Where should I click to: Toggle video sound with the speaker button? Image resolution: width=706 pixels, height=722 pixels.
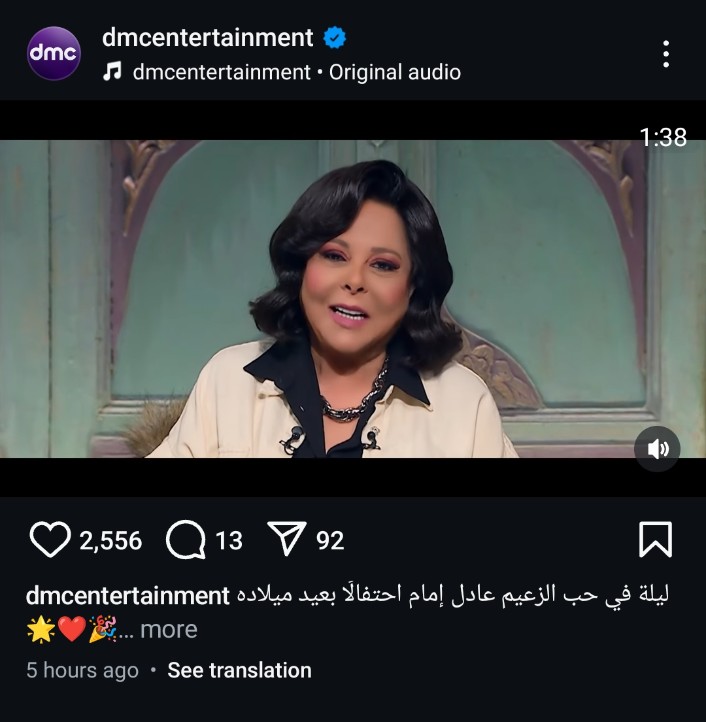tap(657, 448)
